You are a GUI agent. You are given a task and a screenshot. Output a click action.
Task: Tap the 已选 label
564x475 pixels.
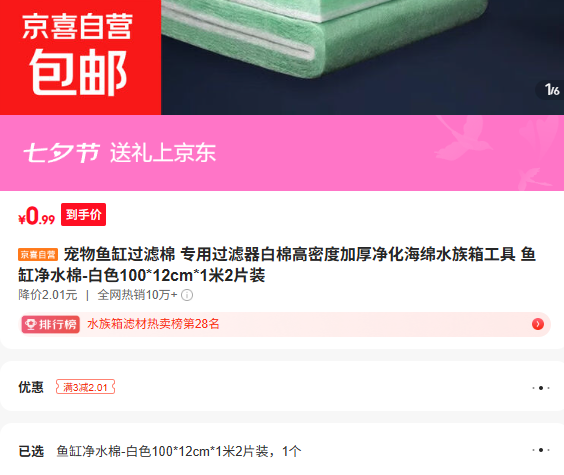point(31,451)
